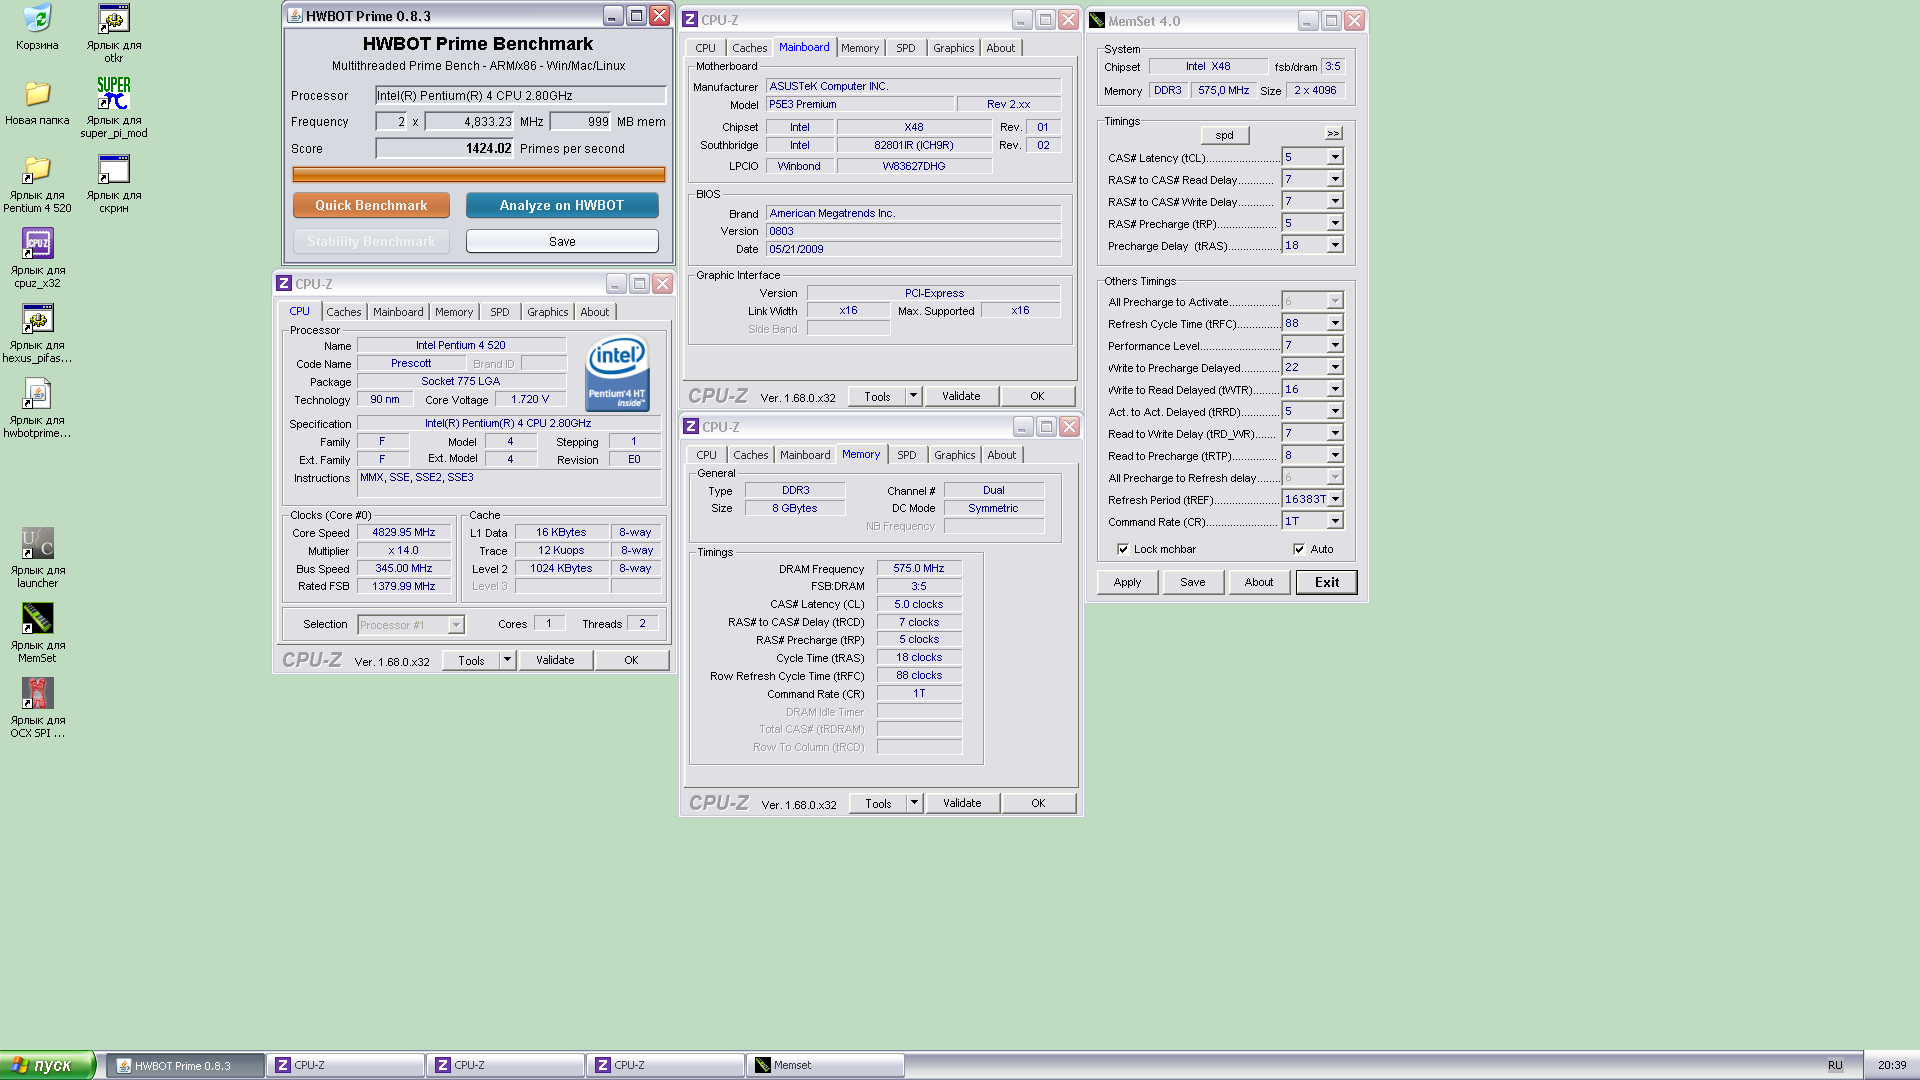Launch the OCX SPI desktop shortcut

coord(37,693)
